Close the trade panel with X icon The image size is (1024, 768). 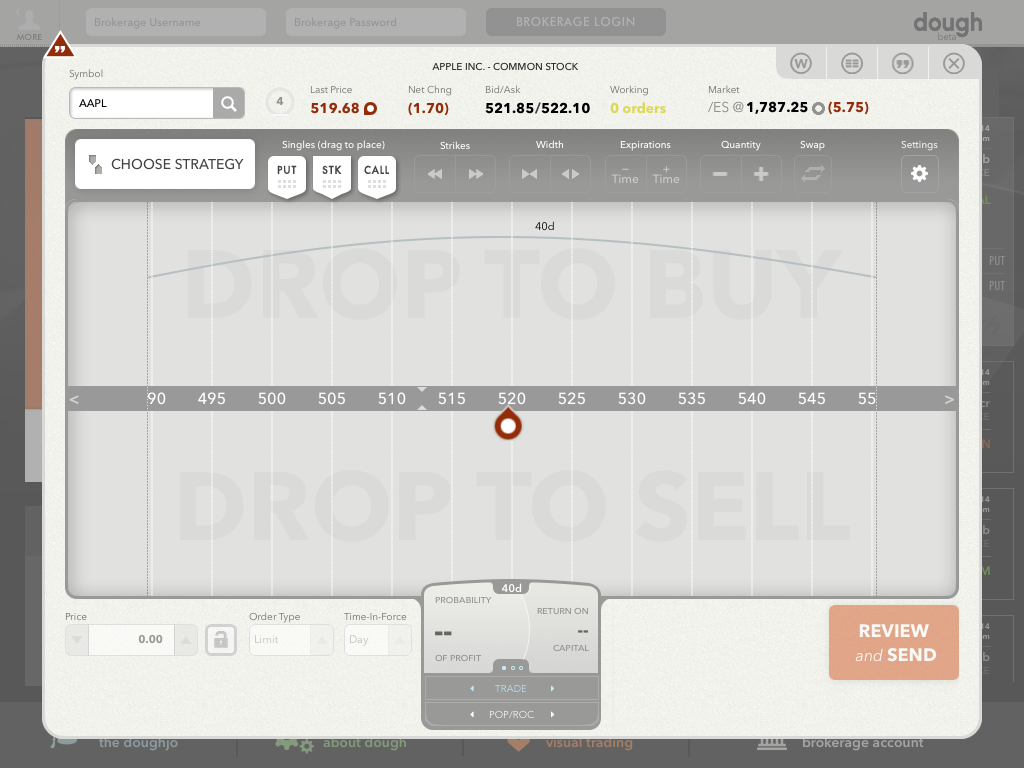click(953, 63)
